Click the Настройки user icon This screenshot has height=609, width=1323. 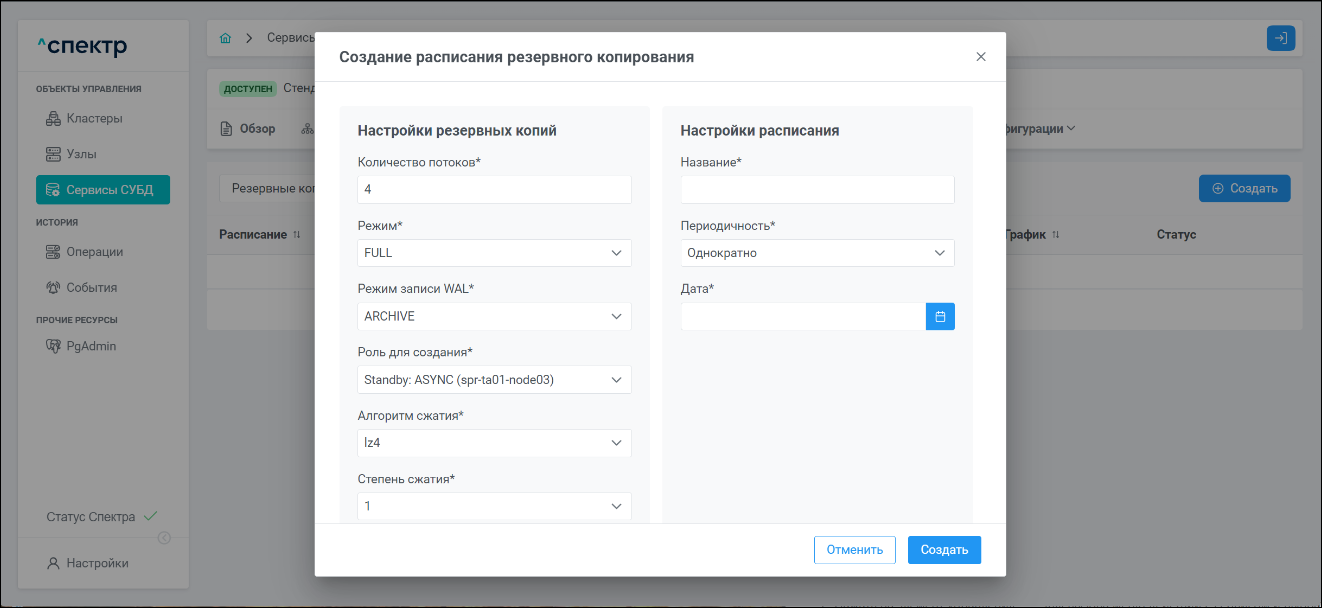click(x=53, y=564)
